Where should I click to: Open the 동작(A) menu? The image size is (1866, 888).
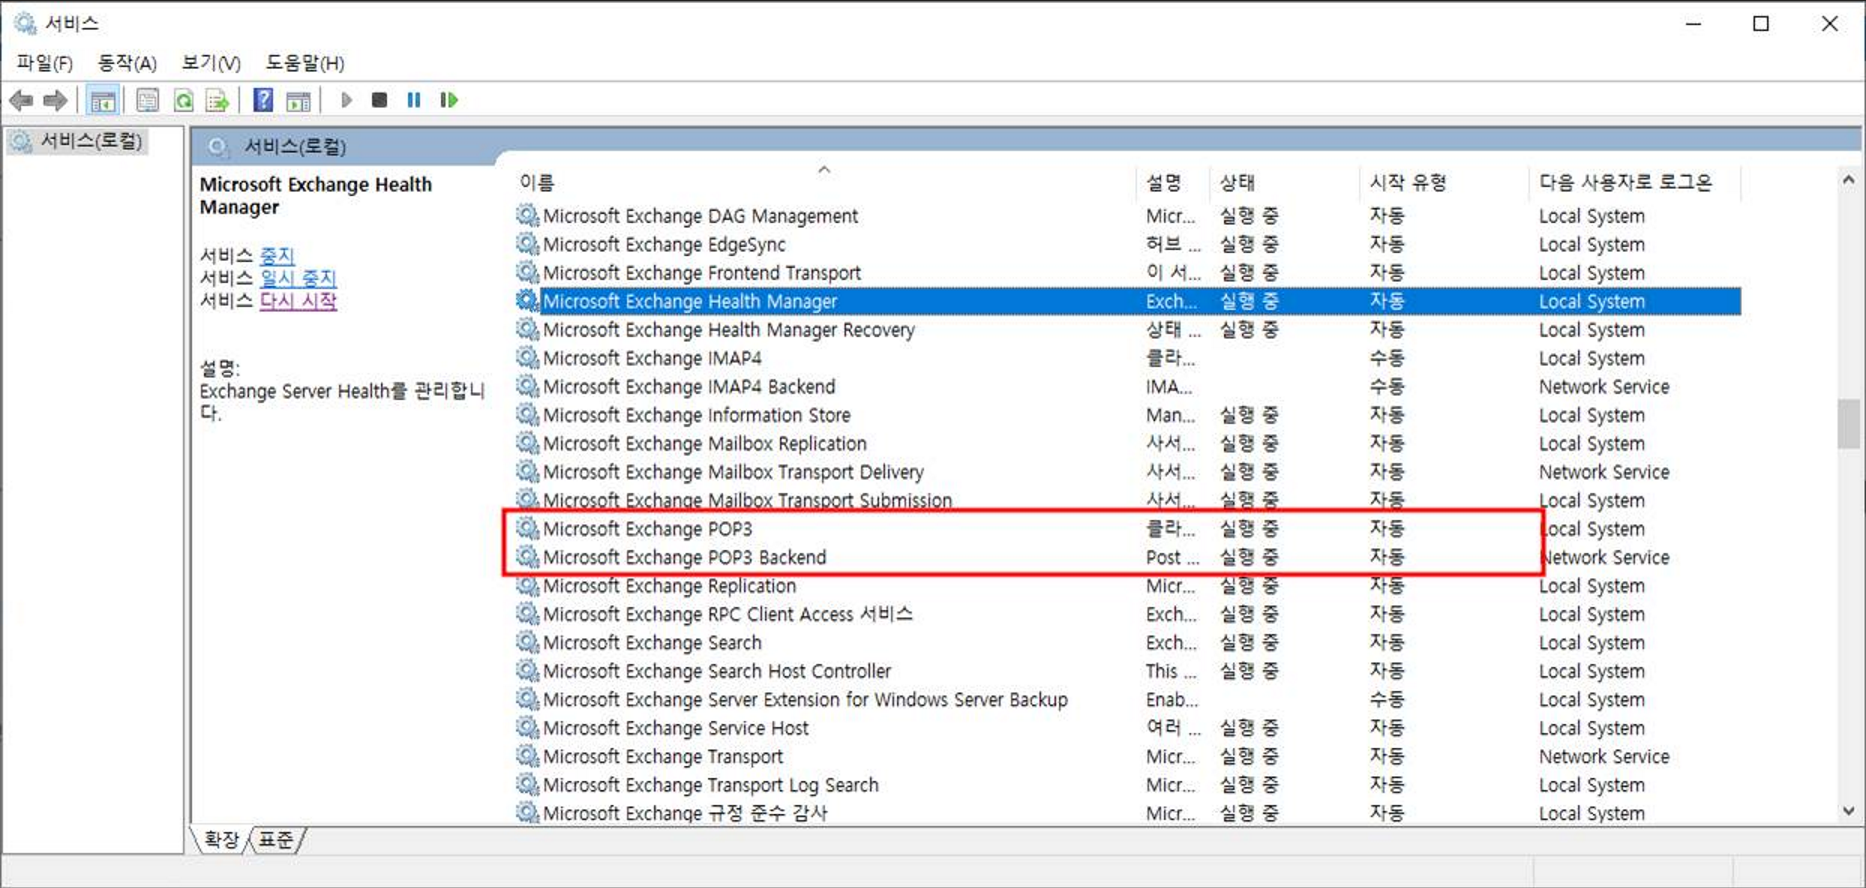[x=127, y=63]
